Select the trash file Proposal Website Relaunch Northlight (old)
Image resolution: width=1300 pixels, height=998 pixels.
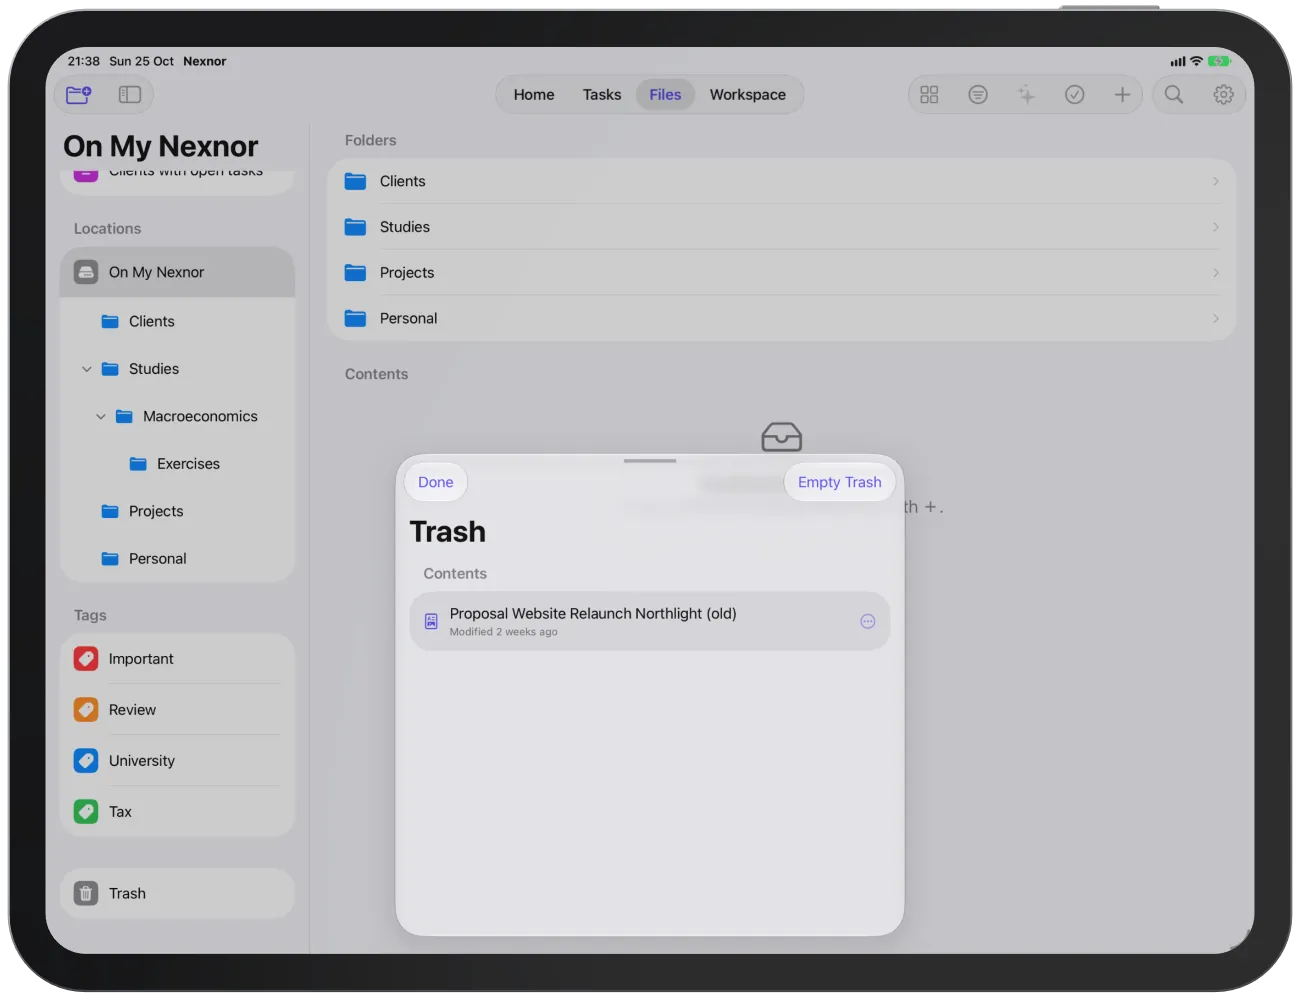click(650, 622)
